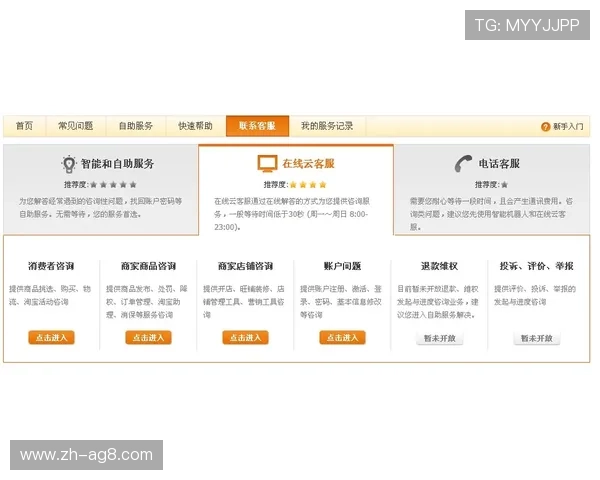
Task: Click 点击进入 under 消费者咨询
Action: point(51,338)
